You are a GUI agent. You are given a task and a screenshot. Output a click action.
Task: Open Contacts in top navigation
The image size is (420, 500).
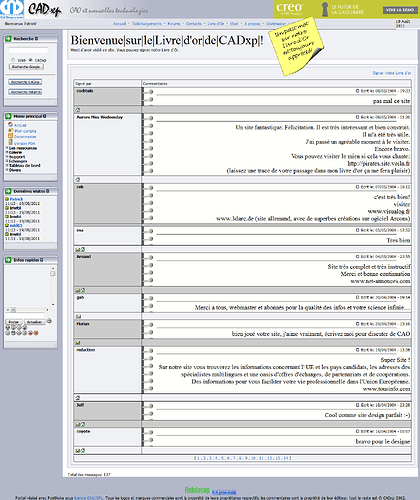click(194, 24)
